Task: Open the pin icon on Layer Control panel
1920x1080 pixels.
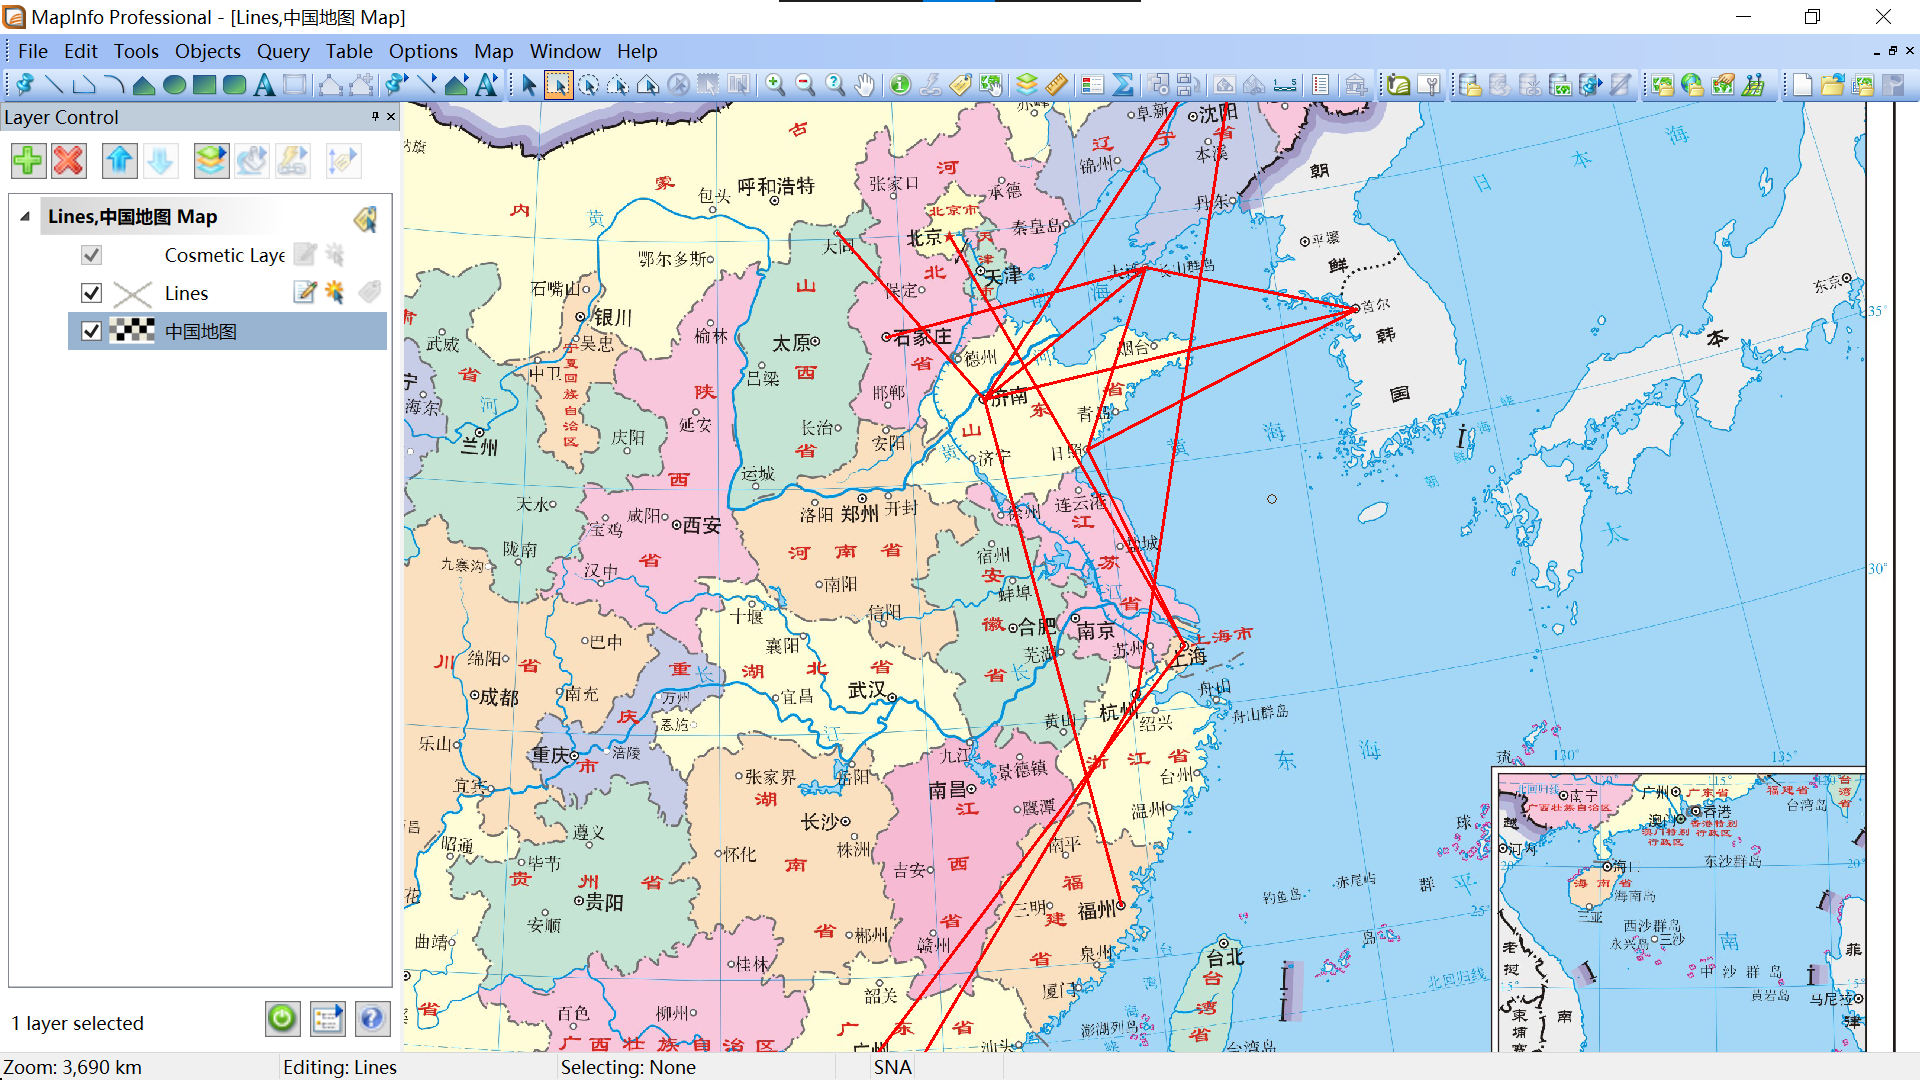Action: [x=375, y=117]
